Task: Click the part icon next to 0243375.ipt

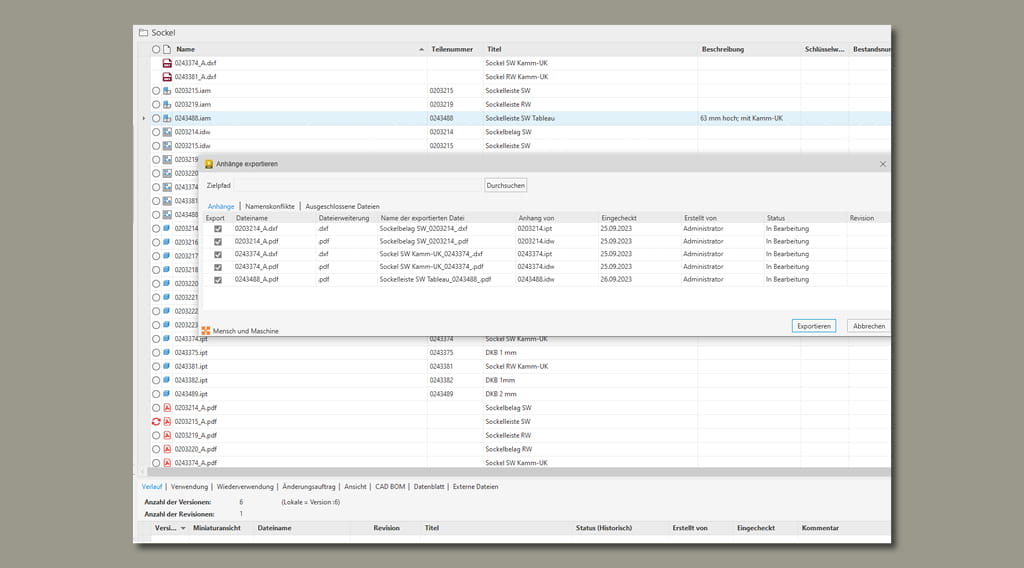Action: coord(167,353)
